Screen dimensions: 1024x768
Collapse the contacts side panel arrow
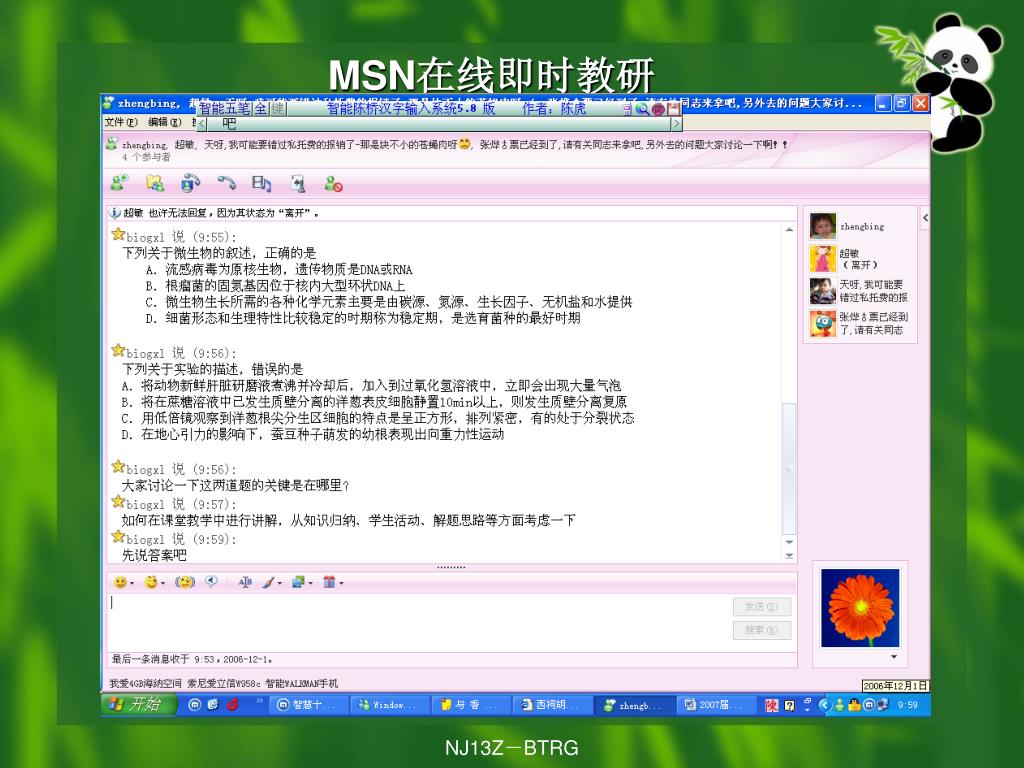click(925, 217)
